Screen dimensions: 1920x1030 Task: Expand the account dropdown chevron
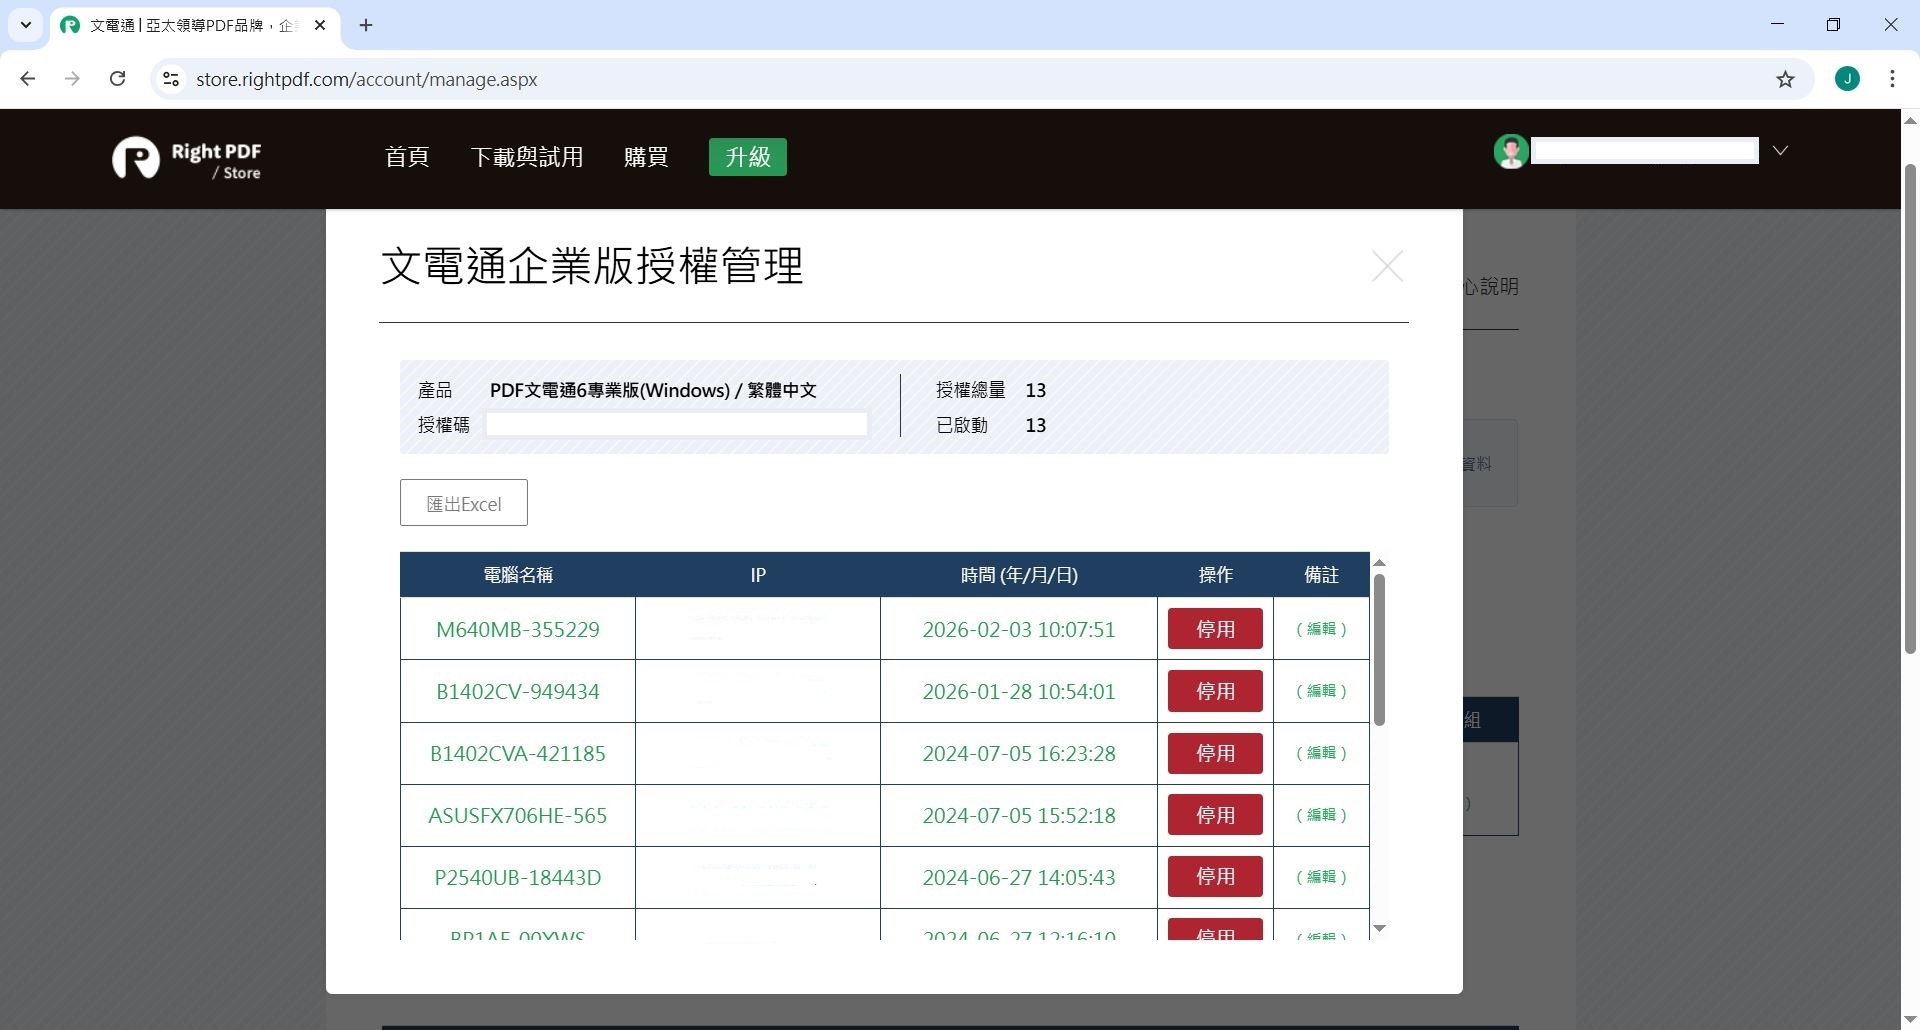[x=1780, y=151]
